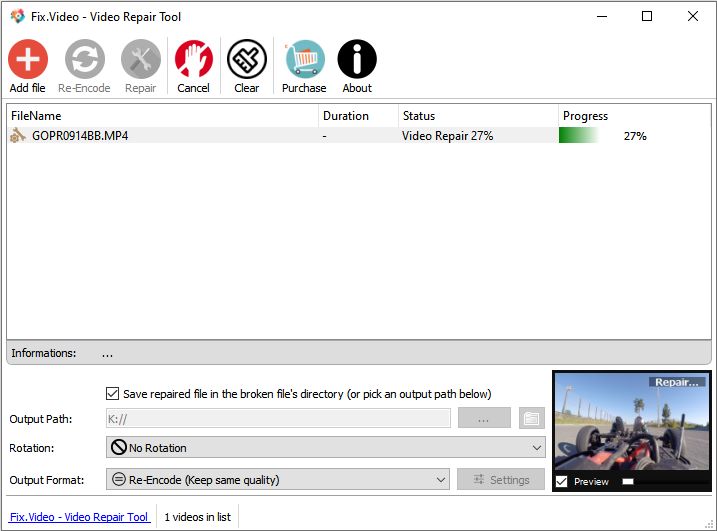This screenshot has width=717, height=531.
Task: Click the browse '...' button for Output Path
Action: click(x=484, y=418)
